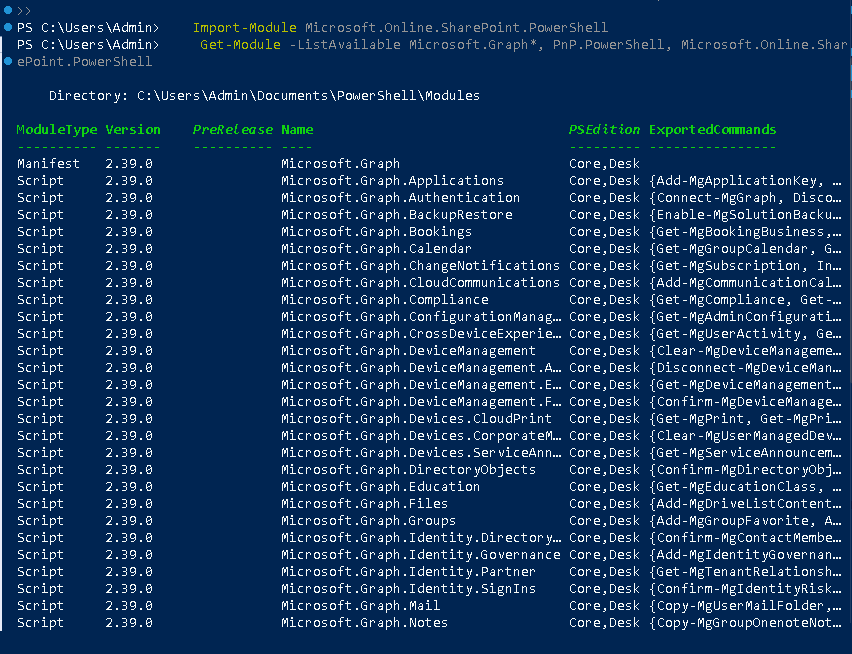Select Microsoft.Graph.Notes name
The height and width of the screenshot is (654, 852).
pyautogui.click(x=365, y=623)
